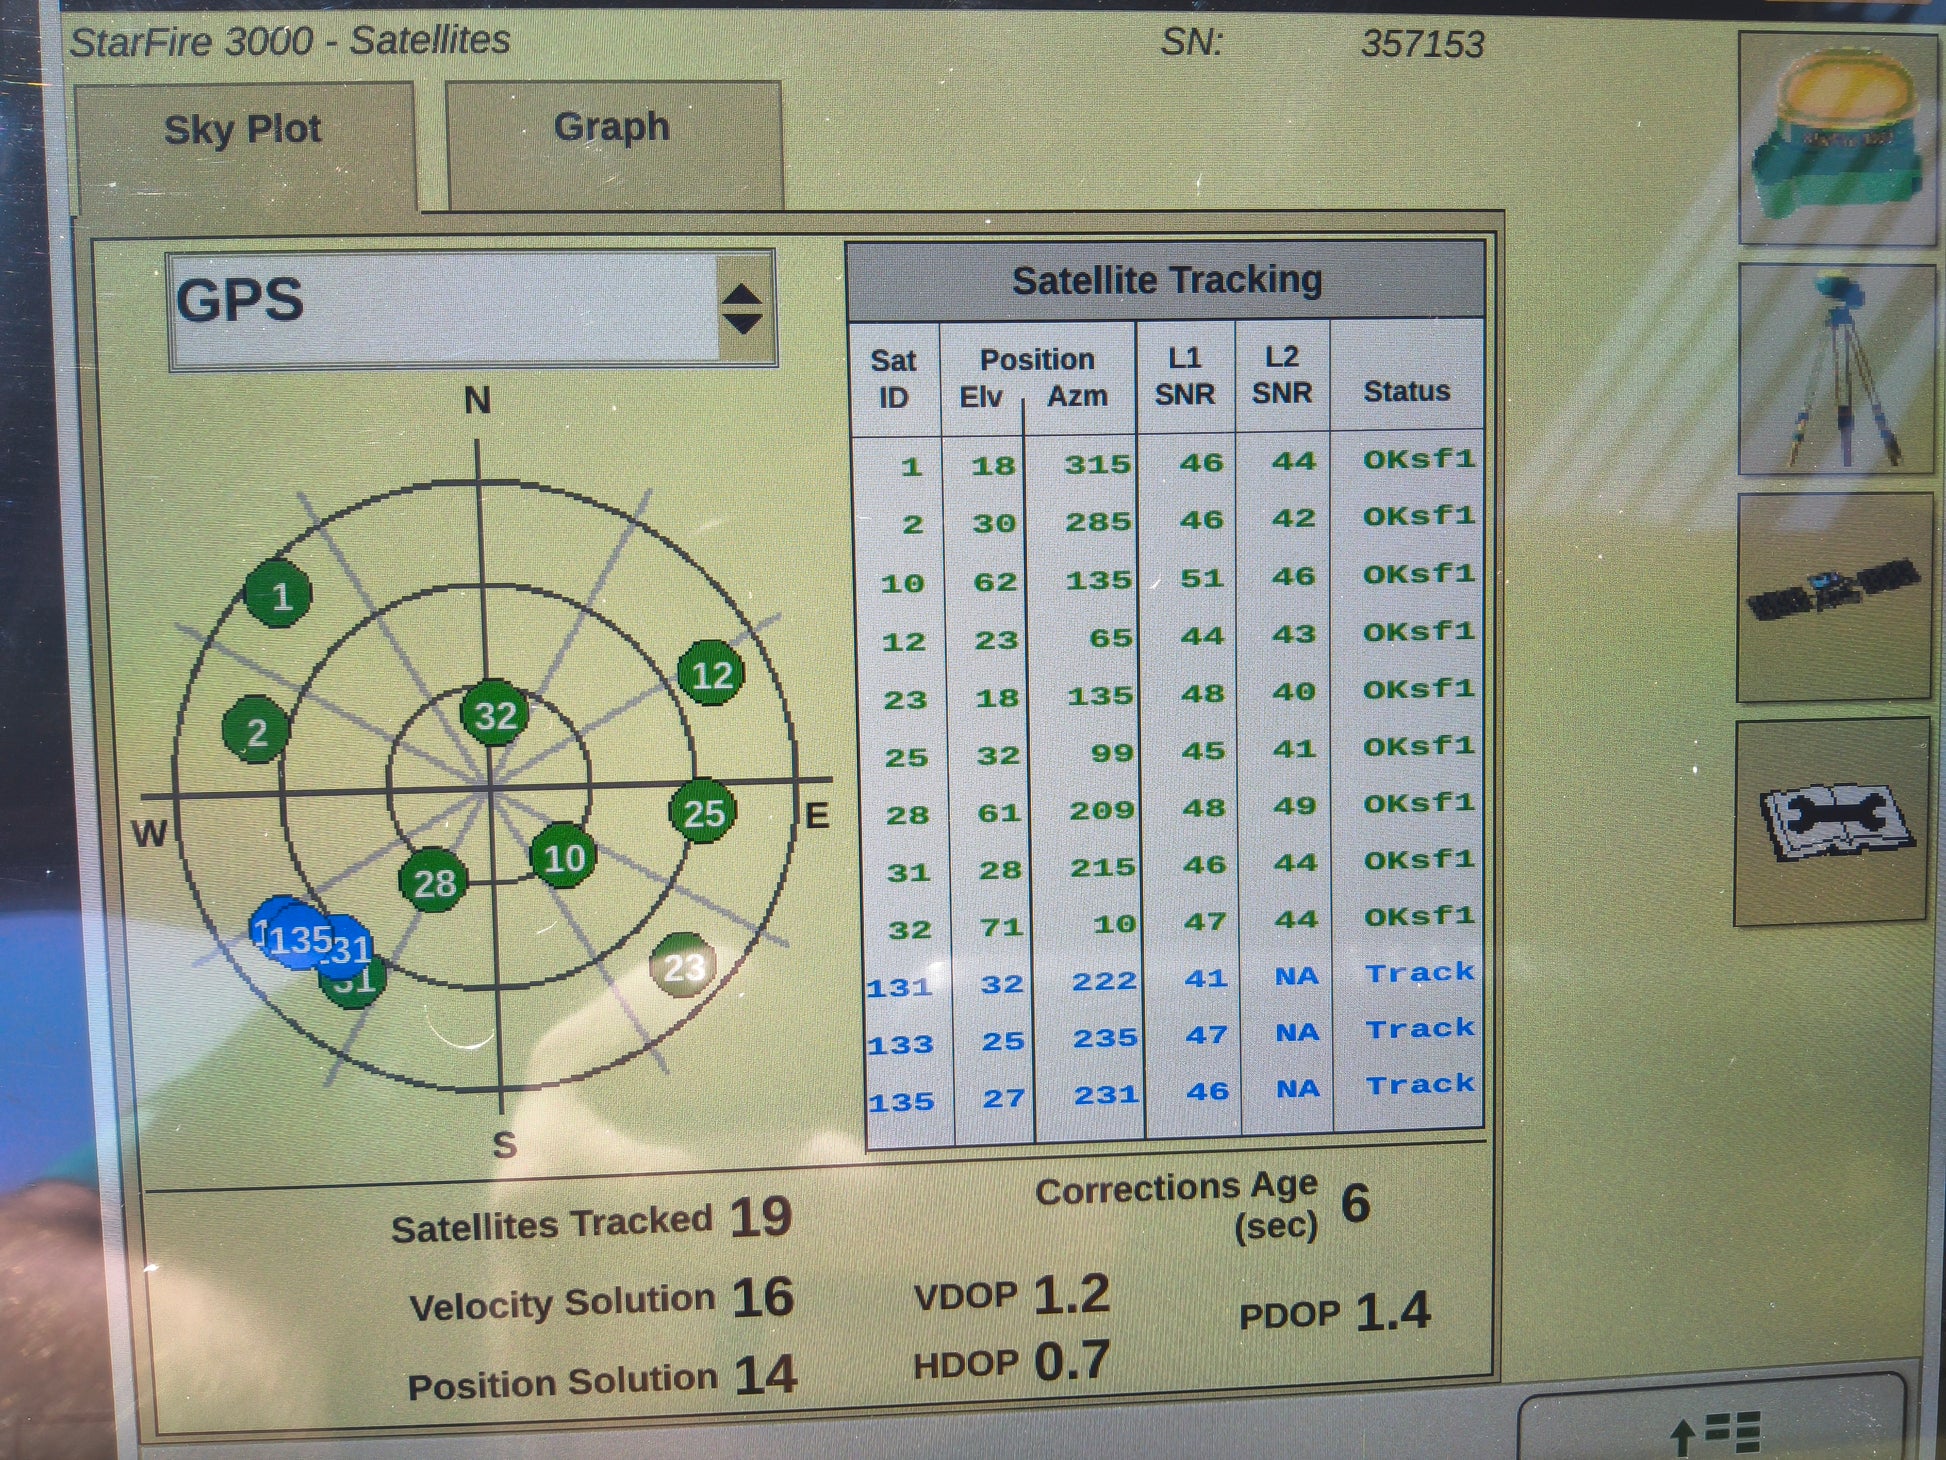This screenshot has height=1460, width=1946.
Task: Open the diagnostics wrench manual icon
Action: (1832, 821)
